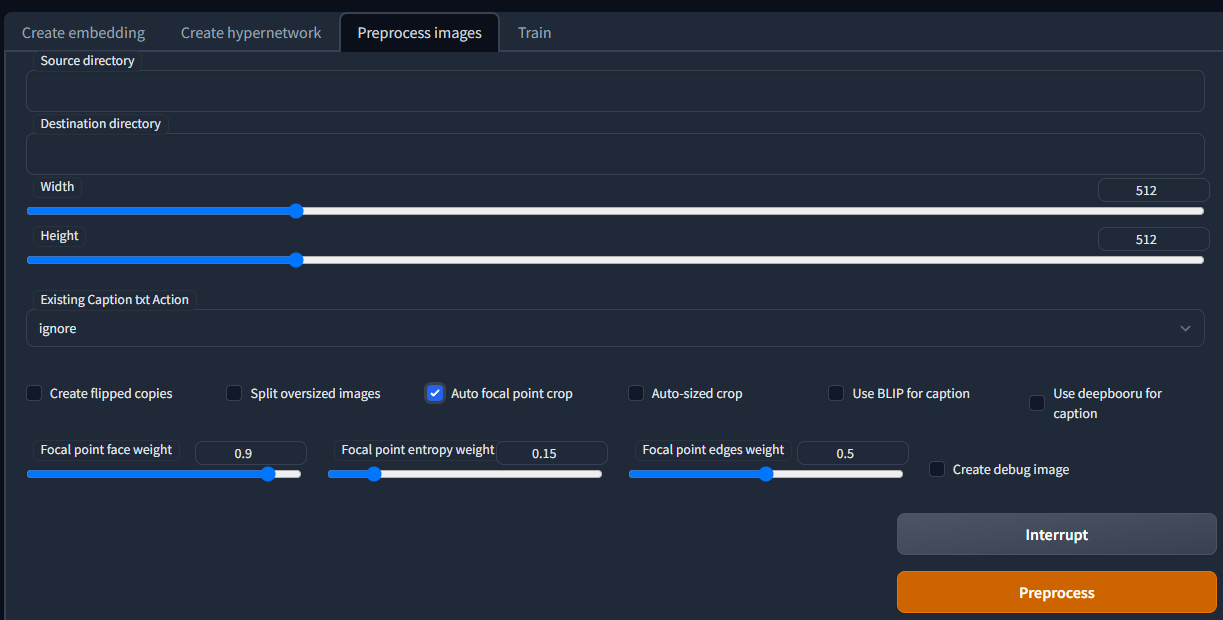
Task: Click the Width slider track
Action: pyautogui.click(x=615, y=211)
